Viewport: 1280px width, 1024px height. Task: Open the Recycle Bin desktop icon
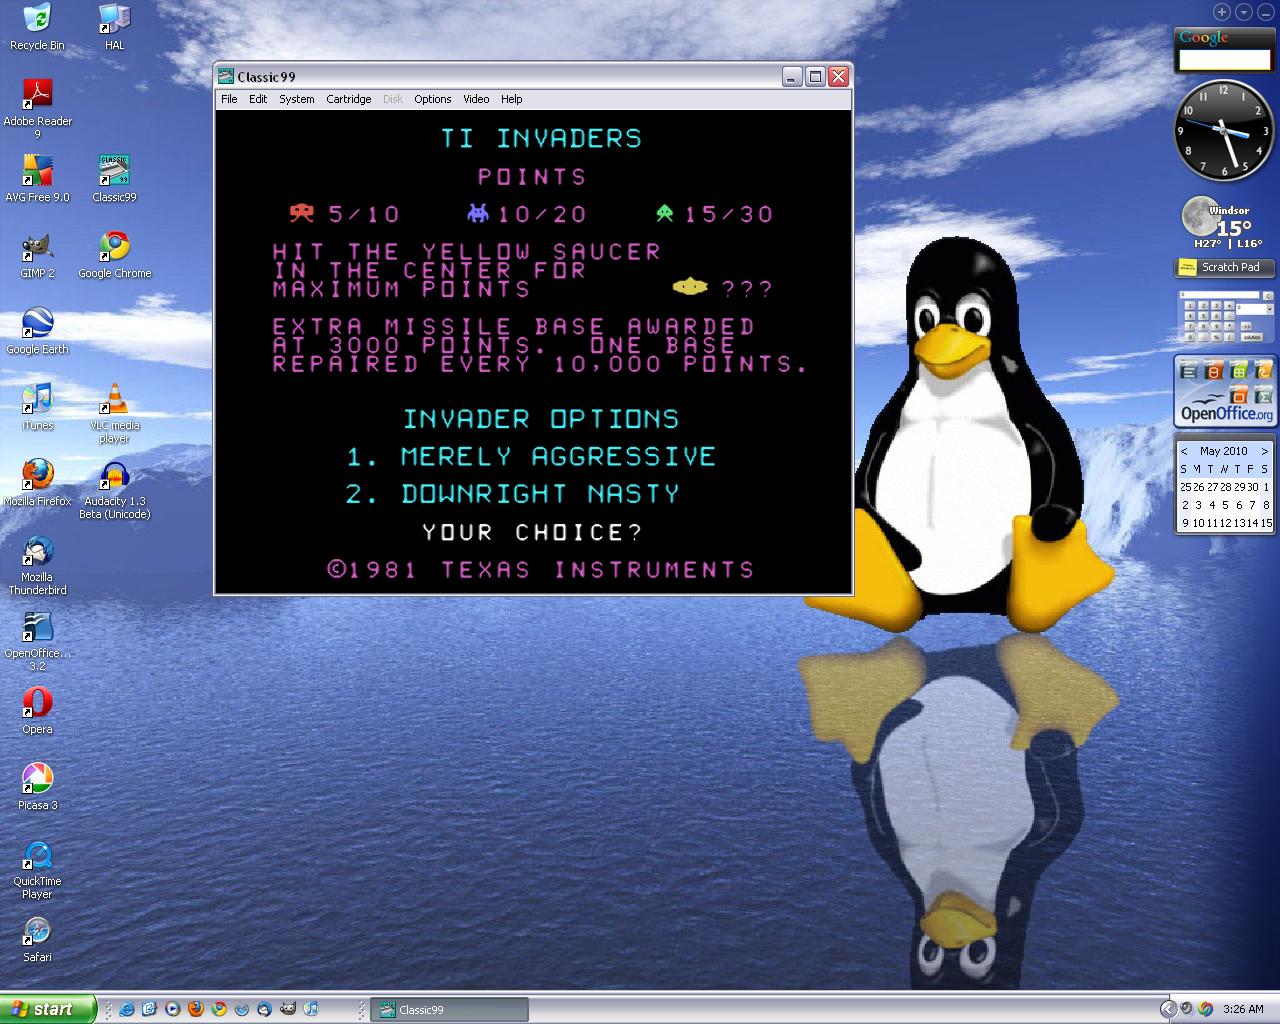click(x=37, y=27)
